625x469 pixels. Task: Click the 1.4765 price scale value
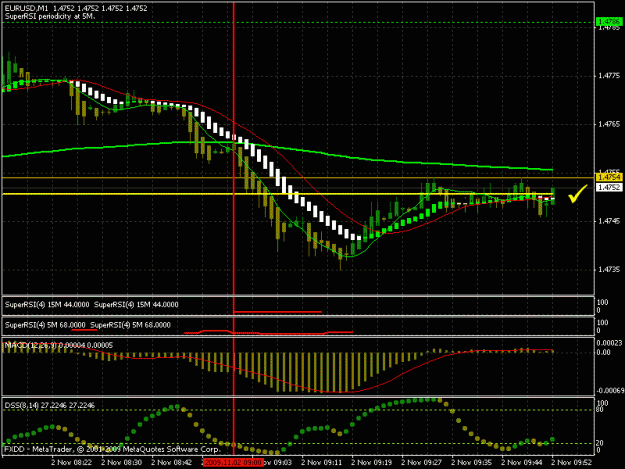coord(609,124)
